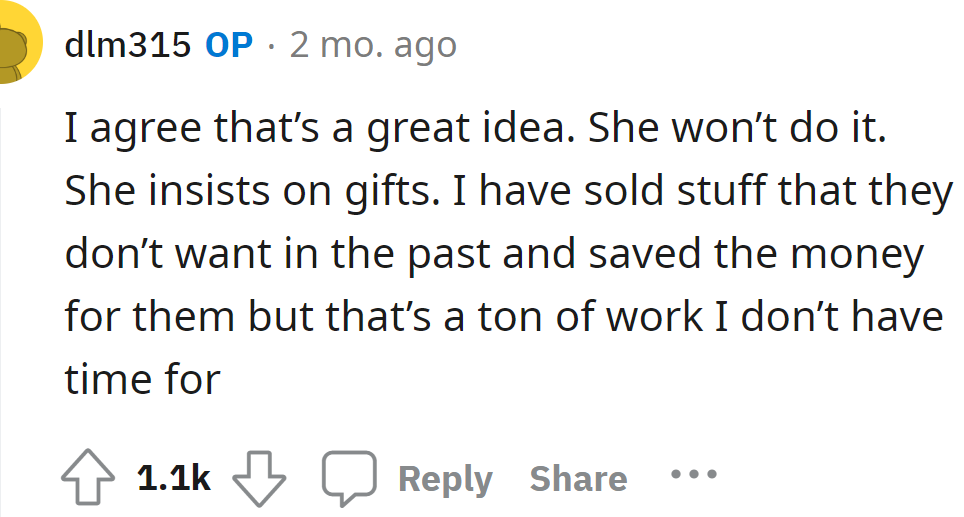964x517 pixels.
Task: Click the word 'insists' in the comment
Action: tap(203, 194)
